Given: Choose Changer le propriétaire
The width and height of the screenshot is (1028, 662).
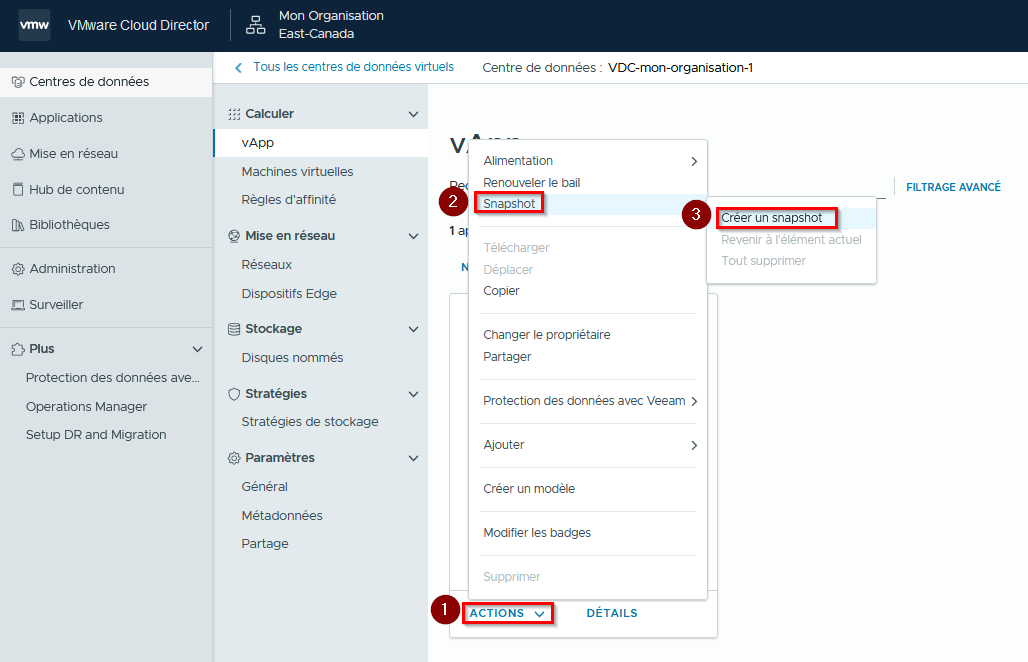Looking at the screenshot, I should click(x=547, y=335).
